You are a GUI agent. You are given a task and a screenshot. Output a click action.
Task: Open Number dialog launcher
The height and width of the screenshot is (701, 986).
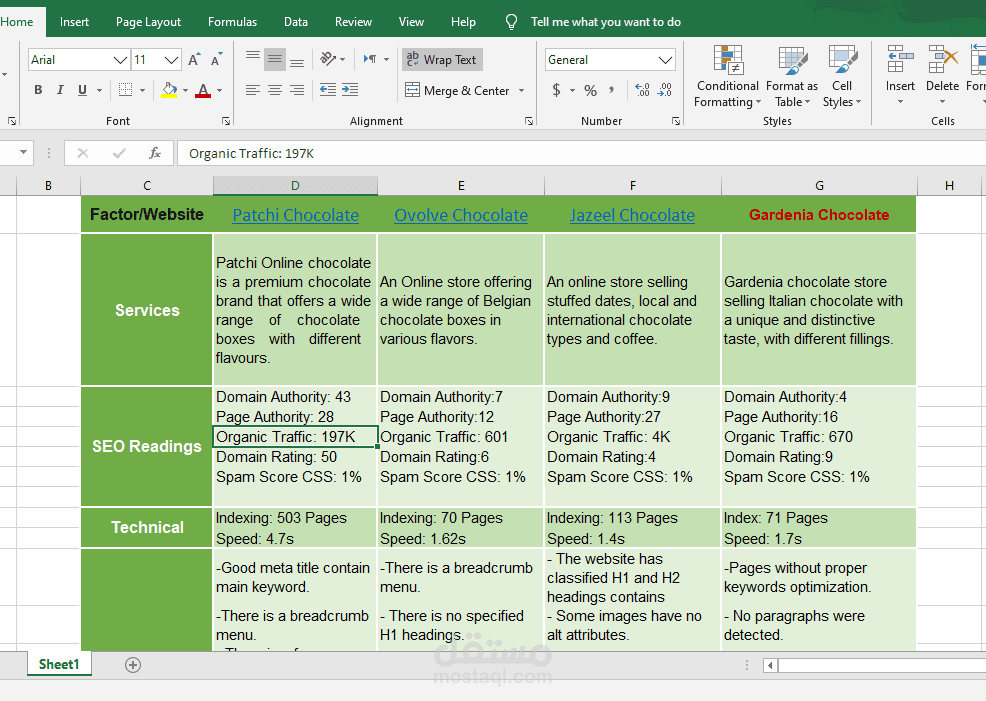[x=676, y=121]
